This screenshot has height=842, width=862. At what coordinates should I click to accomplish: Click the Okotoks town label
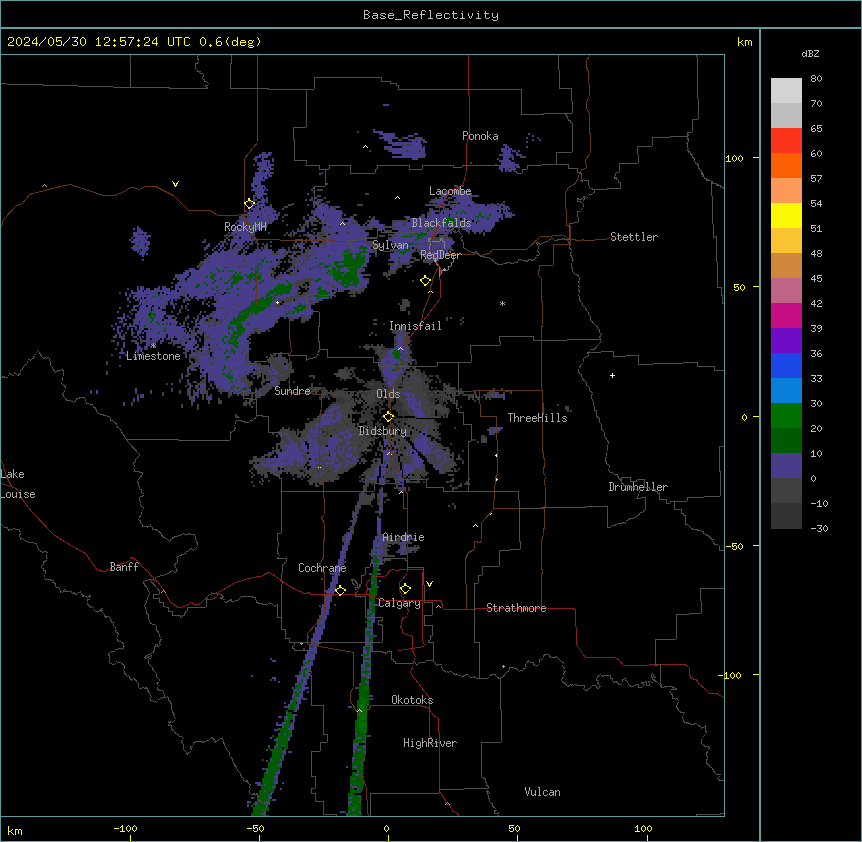[412, 700]
